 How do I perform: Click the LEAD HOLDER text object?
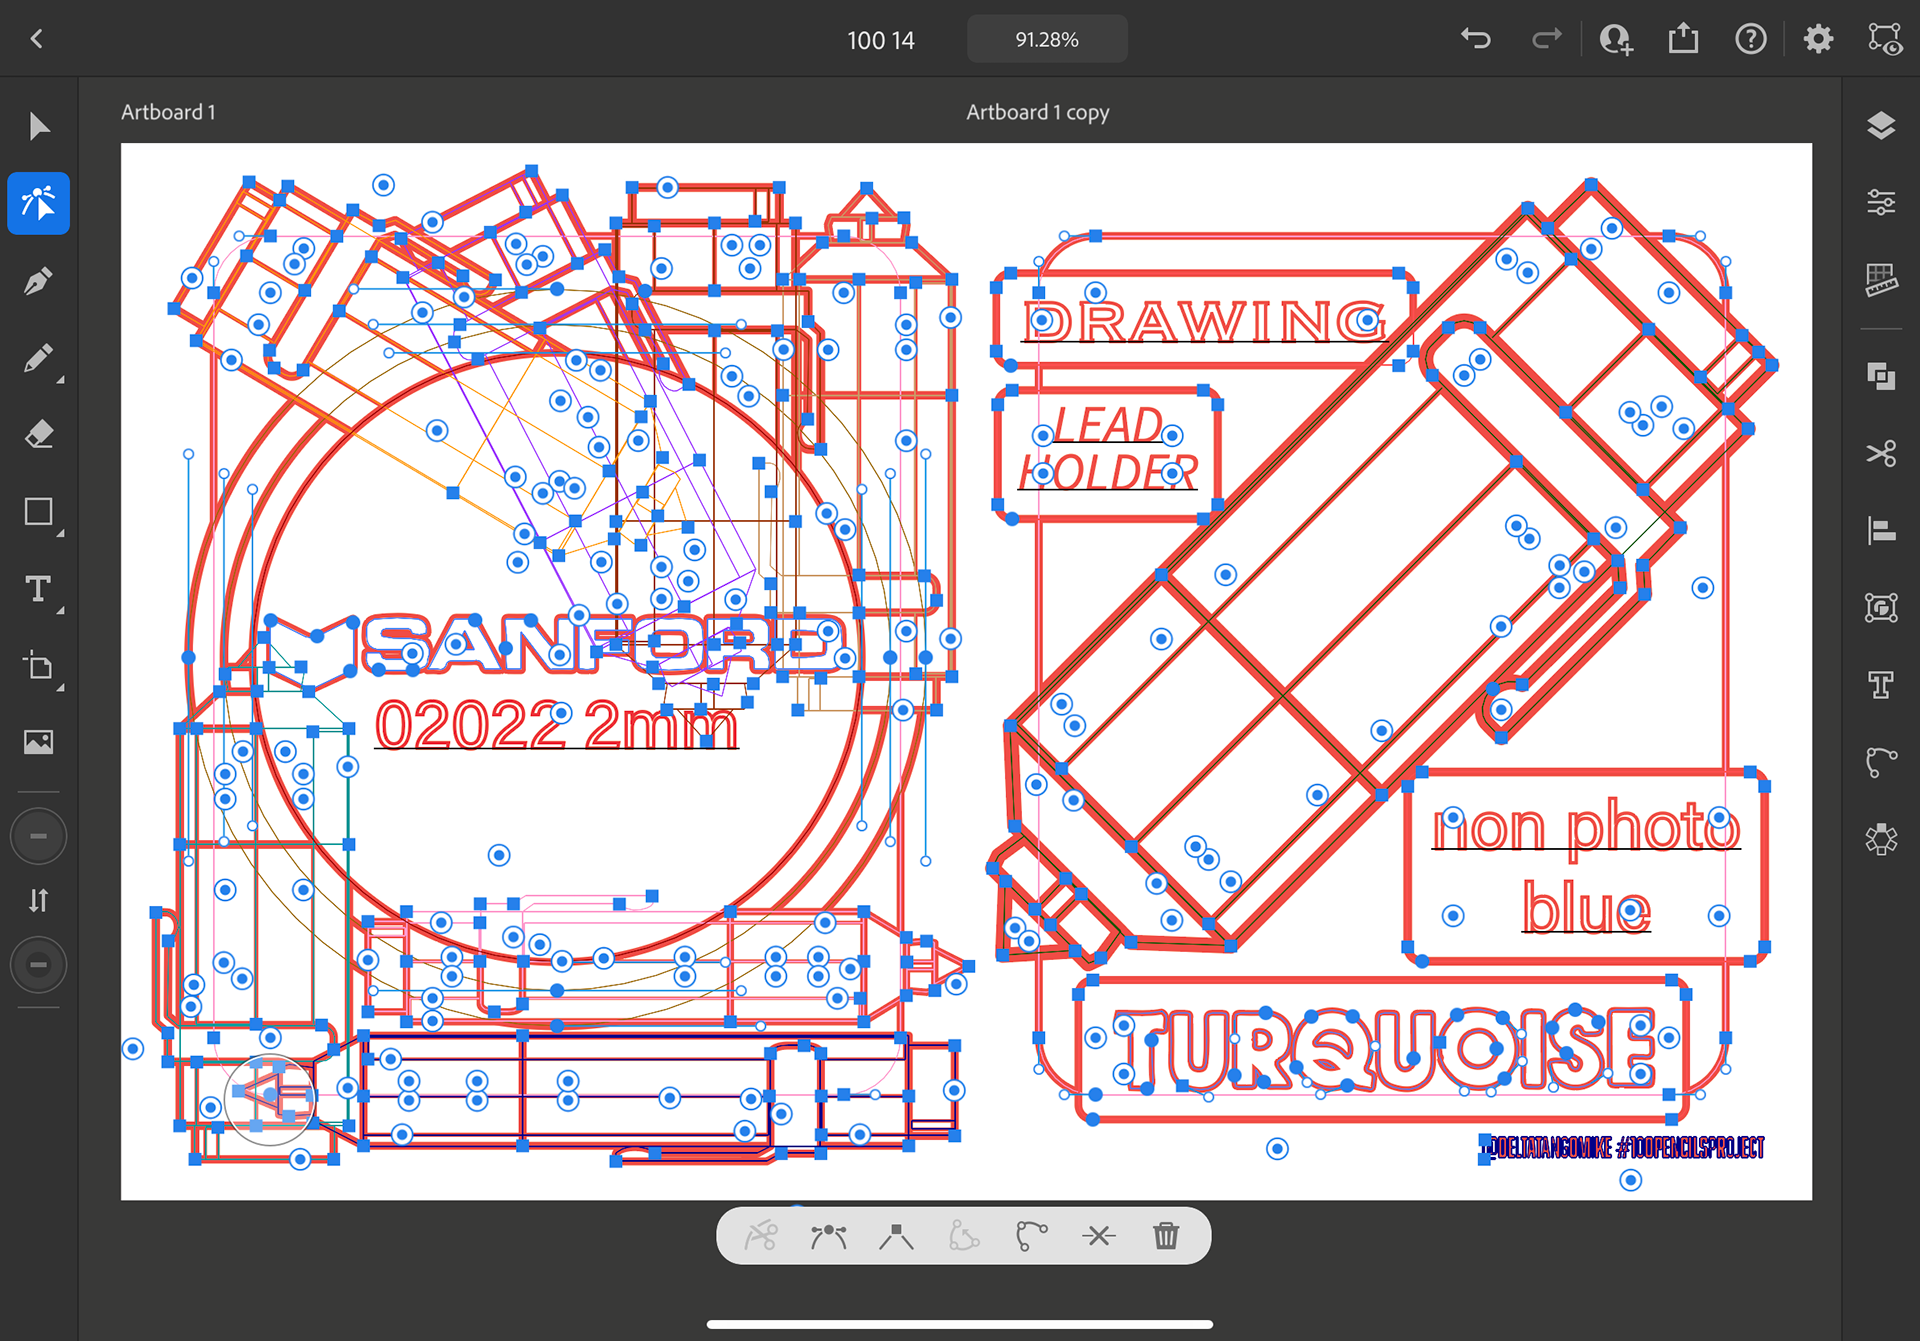[x=1108, y=448]
